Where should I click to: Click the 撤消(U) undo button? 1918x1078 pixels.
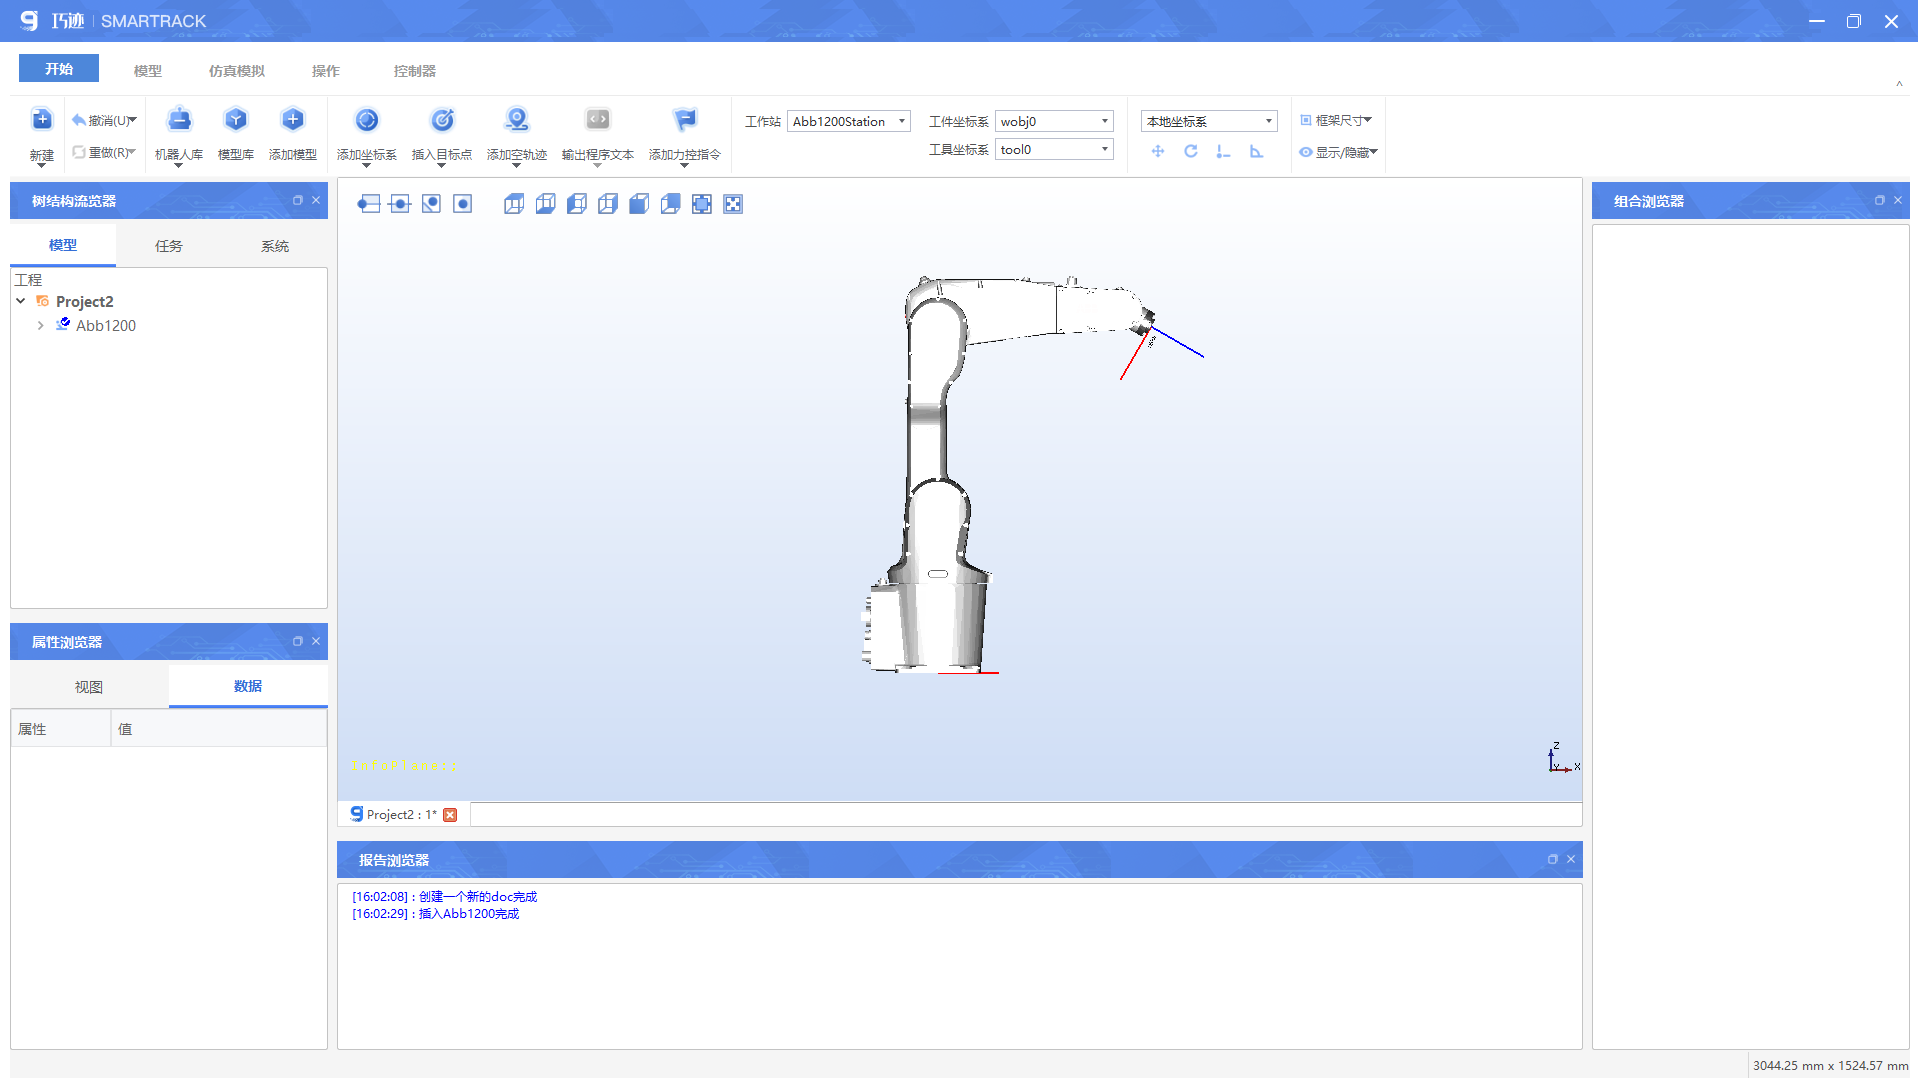104,120
